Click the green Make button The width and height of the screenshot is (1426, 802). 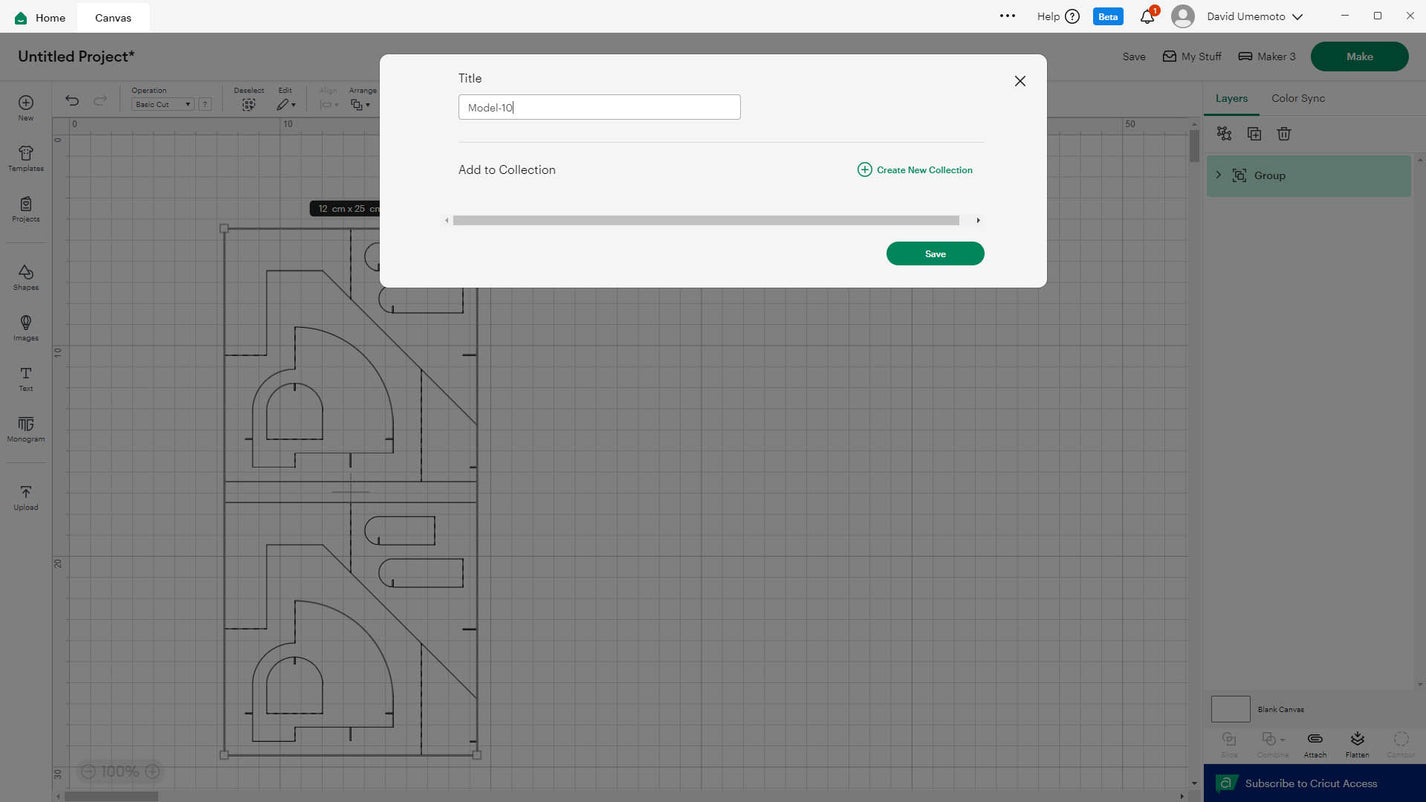coord(1359,57)
